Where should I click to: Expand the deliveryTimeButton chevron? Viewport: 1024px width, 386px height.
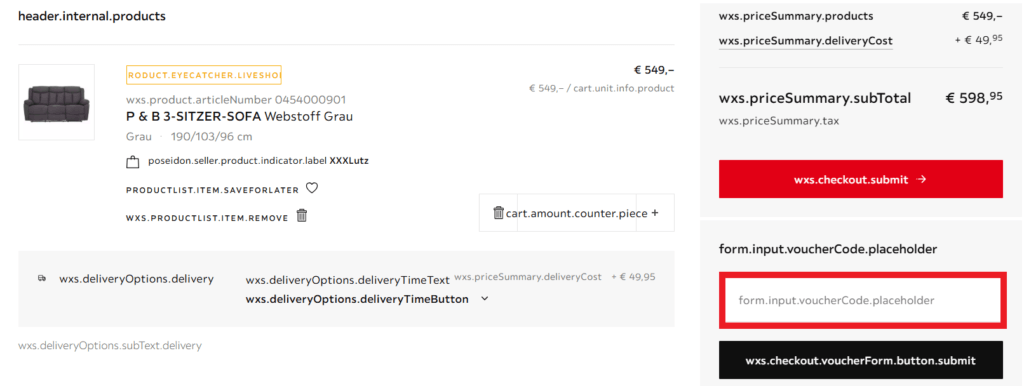[484, 299]
